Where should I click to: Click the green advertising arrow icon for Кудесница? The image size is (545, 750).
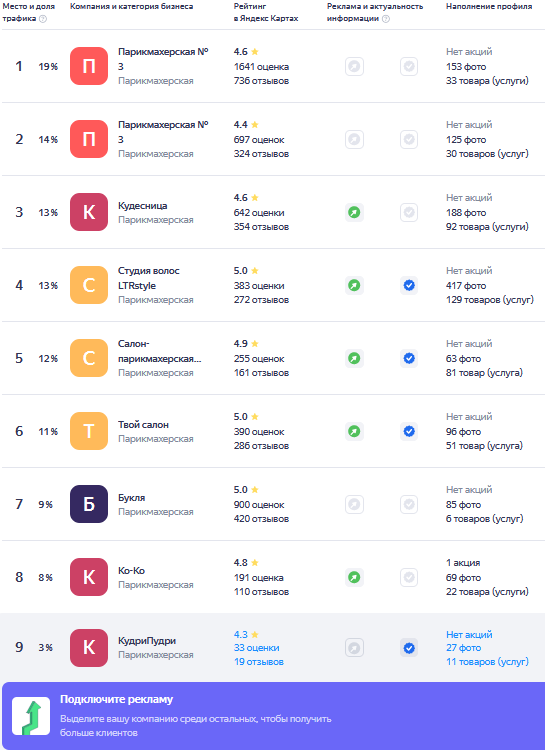tap(354, 212)
